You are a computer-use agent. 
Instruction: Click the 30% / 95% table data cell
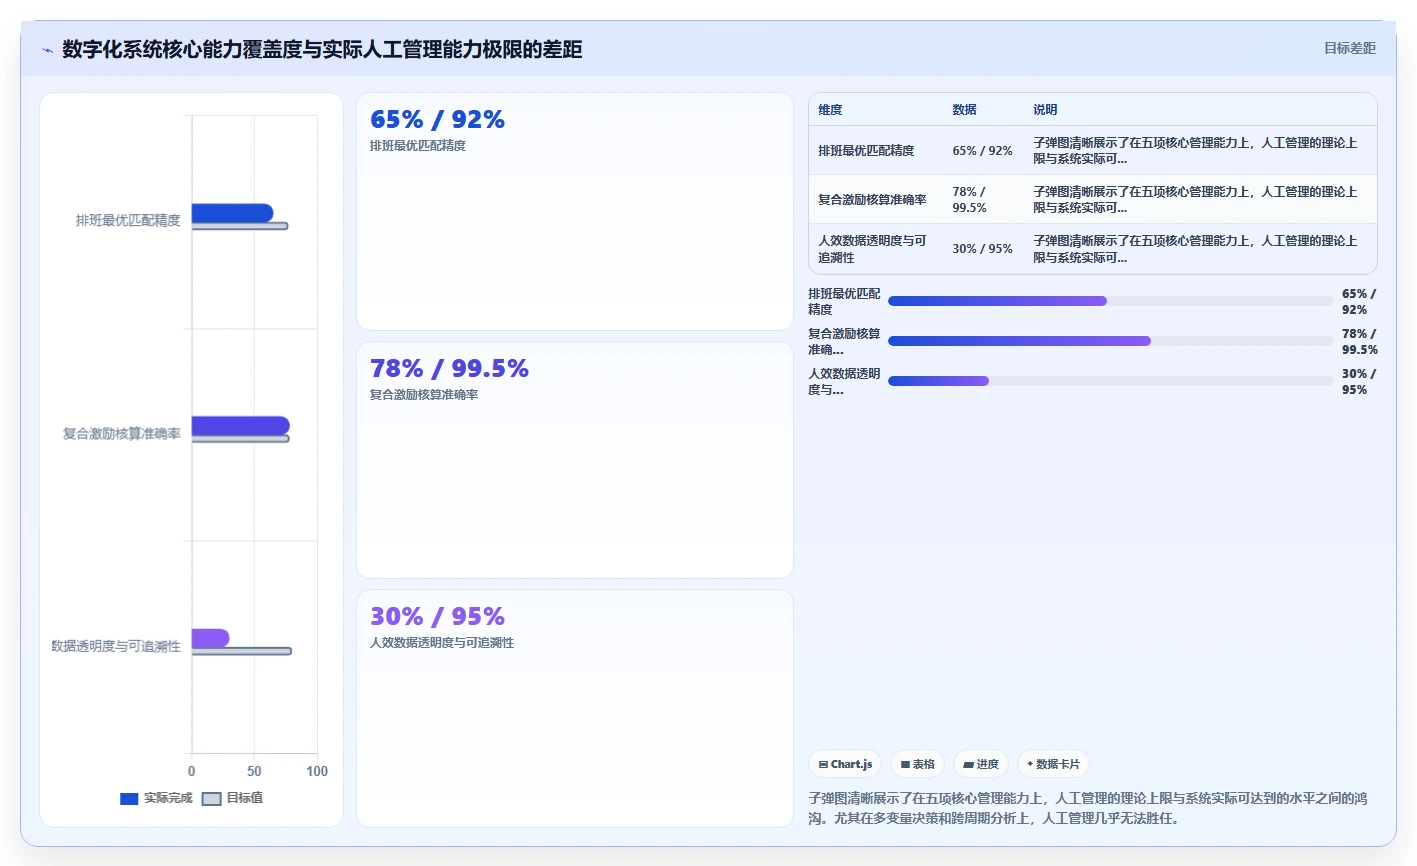(x=982, y=249)
